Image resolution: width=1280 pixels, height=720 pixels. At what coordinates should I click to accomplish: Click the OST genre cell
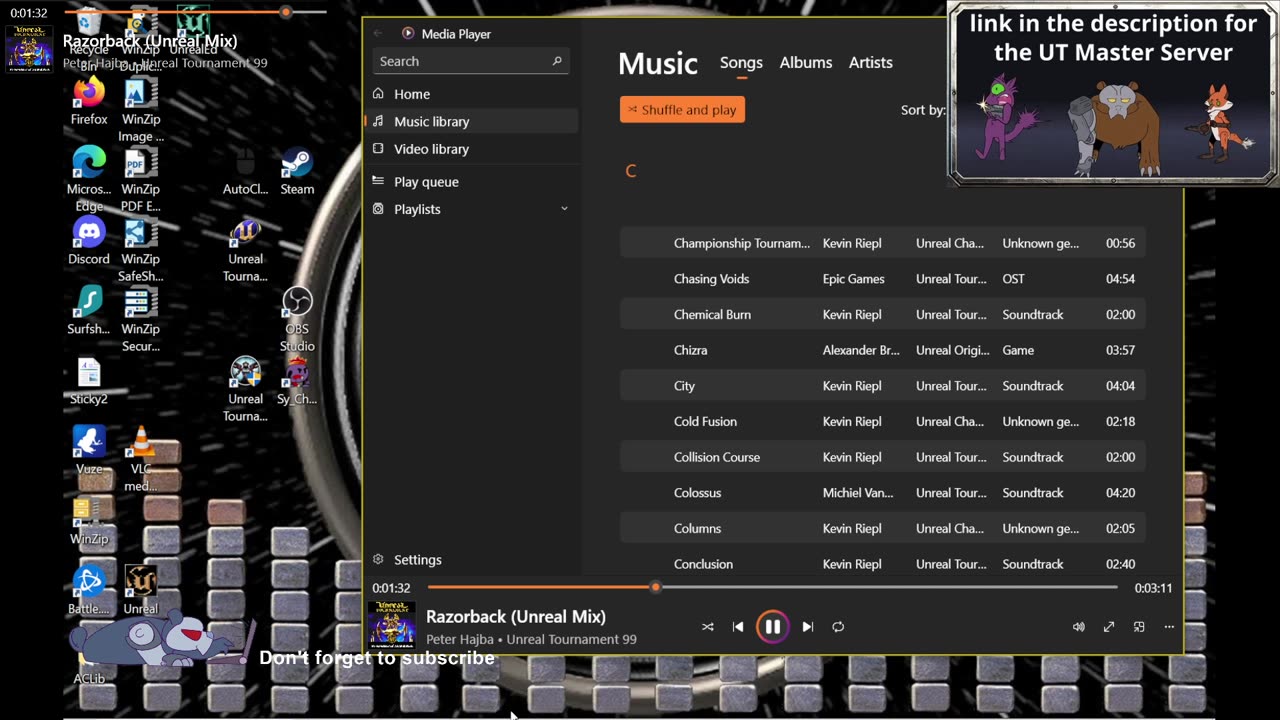click(1013, 279)
